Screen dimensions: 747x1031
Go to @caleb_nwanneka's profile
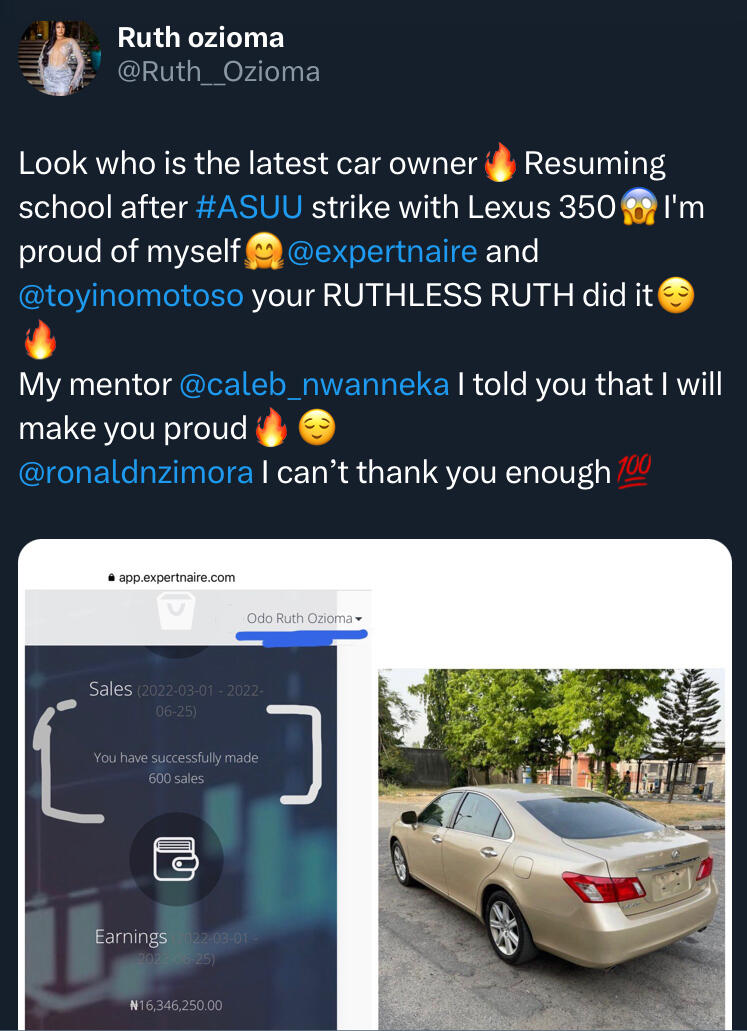(x=314, y=385)
